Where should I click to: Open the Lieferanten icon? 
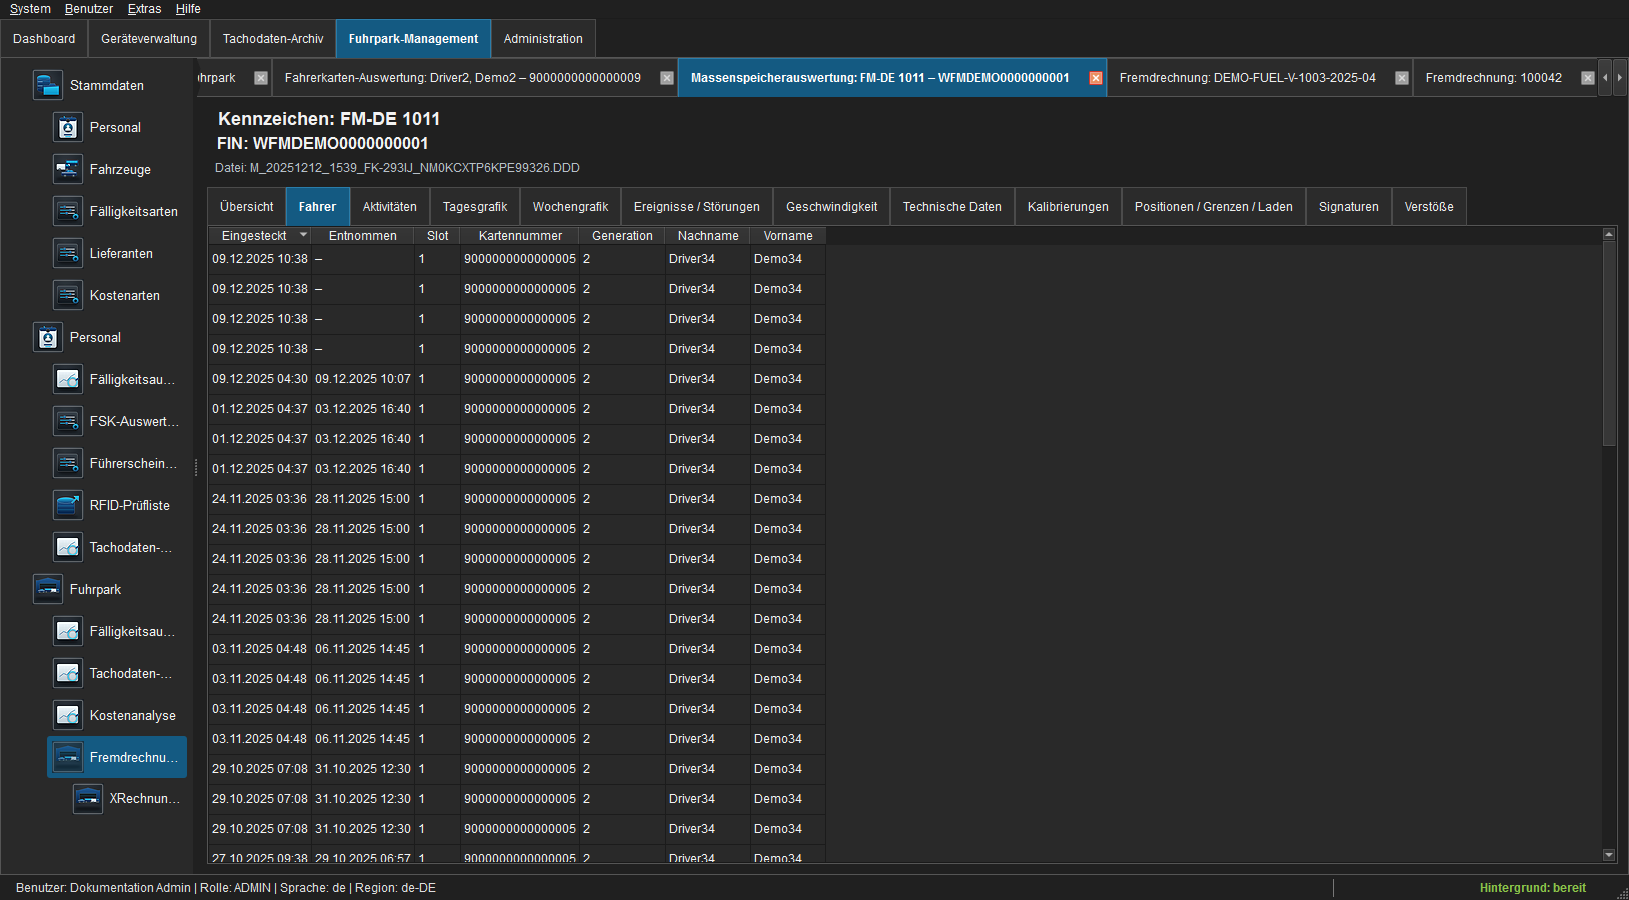click(x=68, y=253)
